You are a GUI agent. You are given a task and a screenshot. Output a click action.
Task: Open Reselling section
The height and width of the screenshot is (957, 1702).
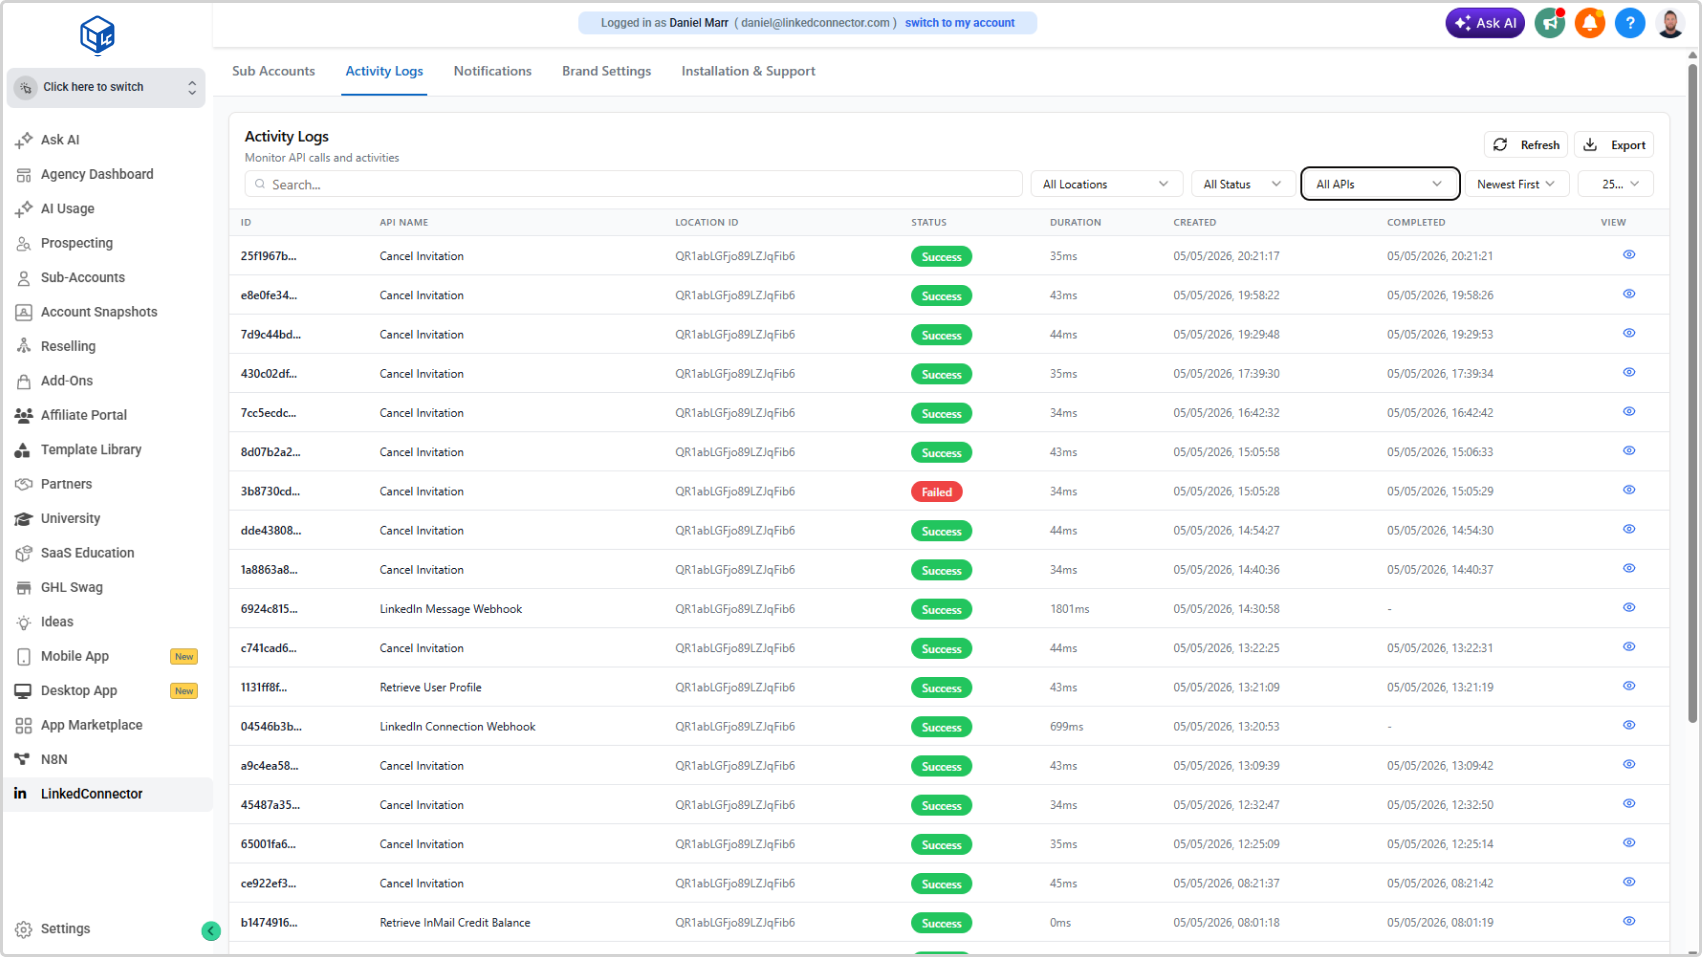(x=68, y=346)
